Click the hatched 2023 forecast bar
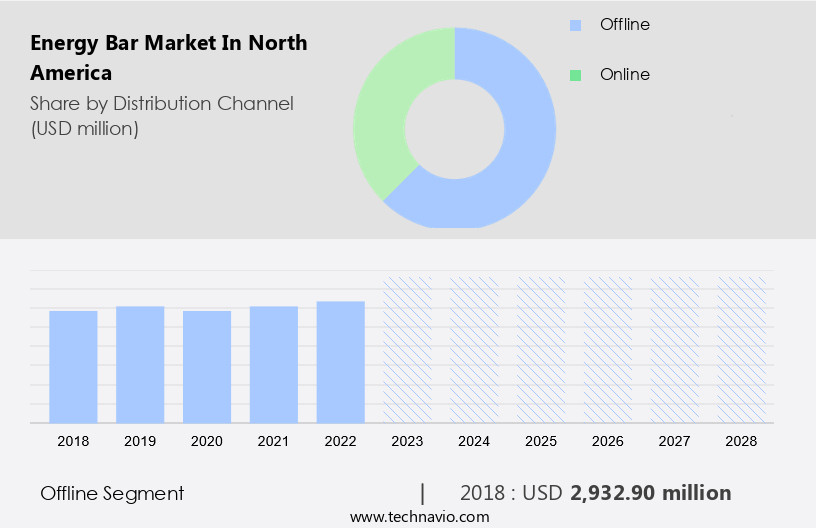 tap(407, 349)
